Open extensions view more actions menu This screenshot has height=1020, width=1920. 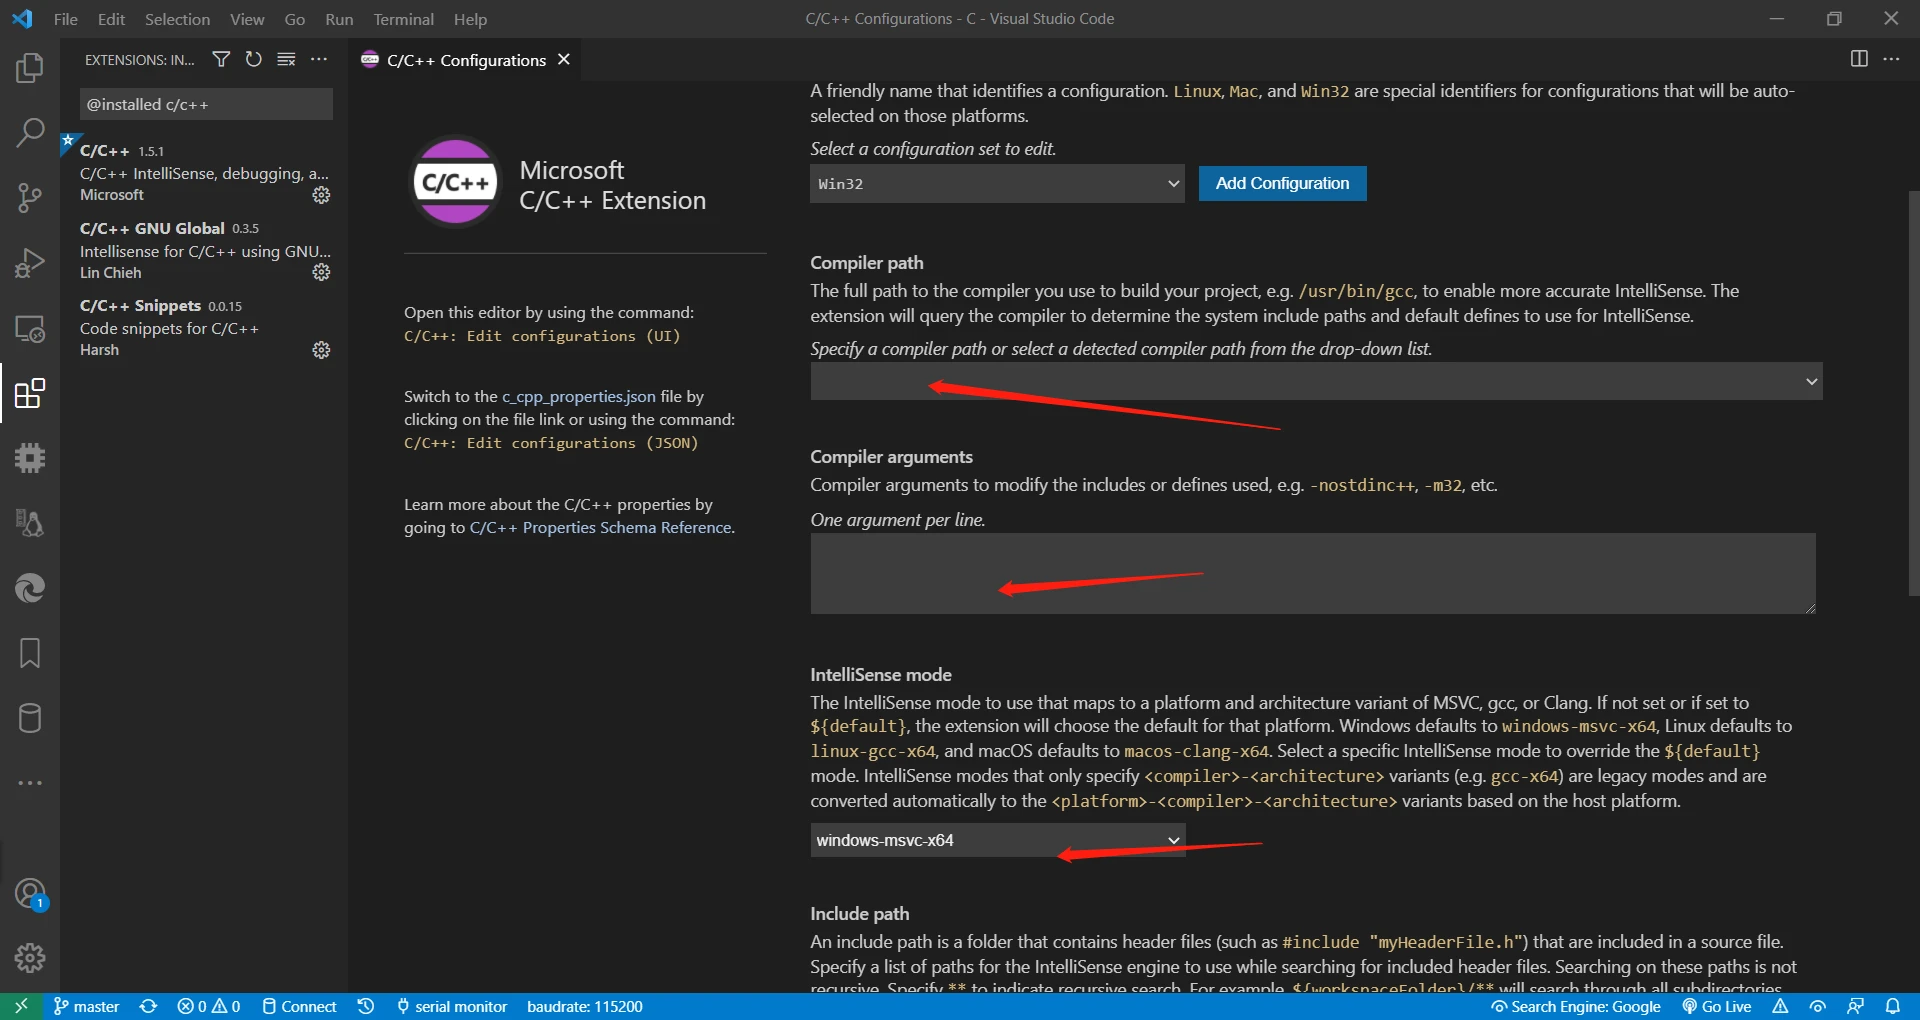pyautogui.click(x=319, y=60)
